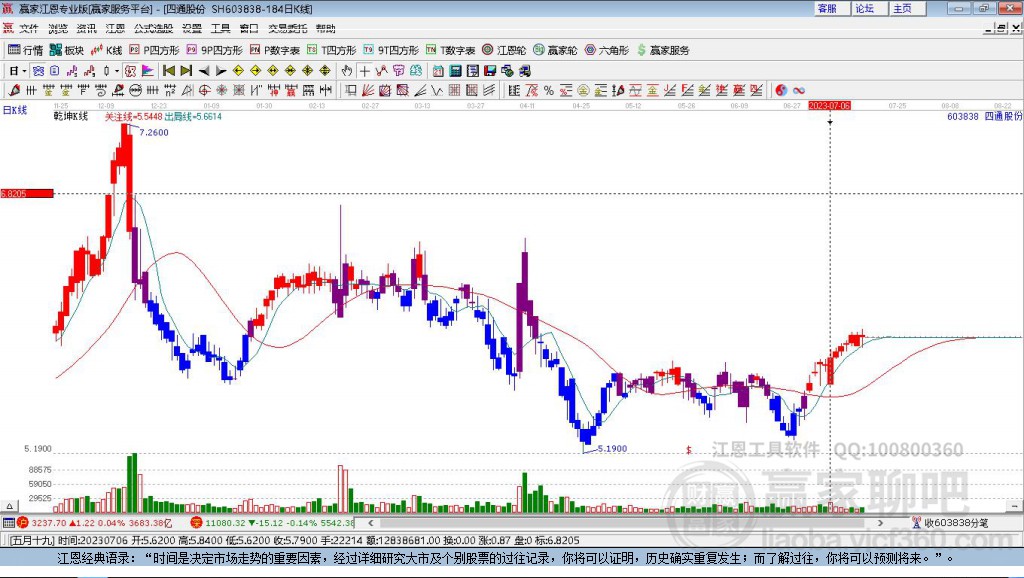Click the pink flag icon
Screen dimensions: 1024x578
148,71
